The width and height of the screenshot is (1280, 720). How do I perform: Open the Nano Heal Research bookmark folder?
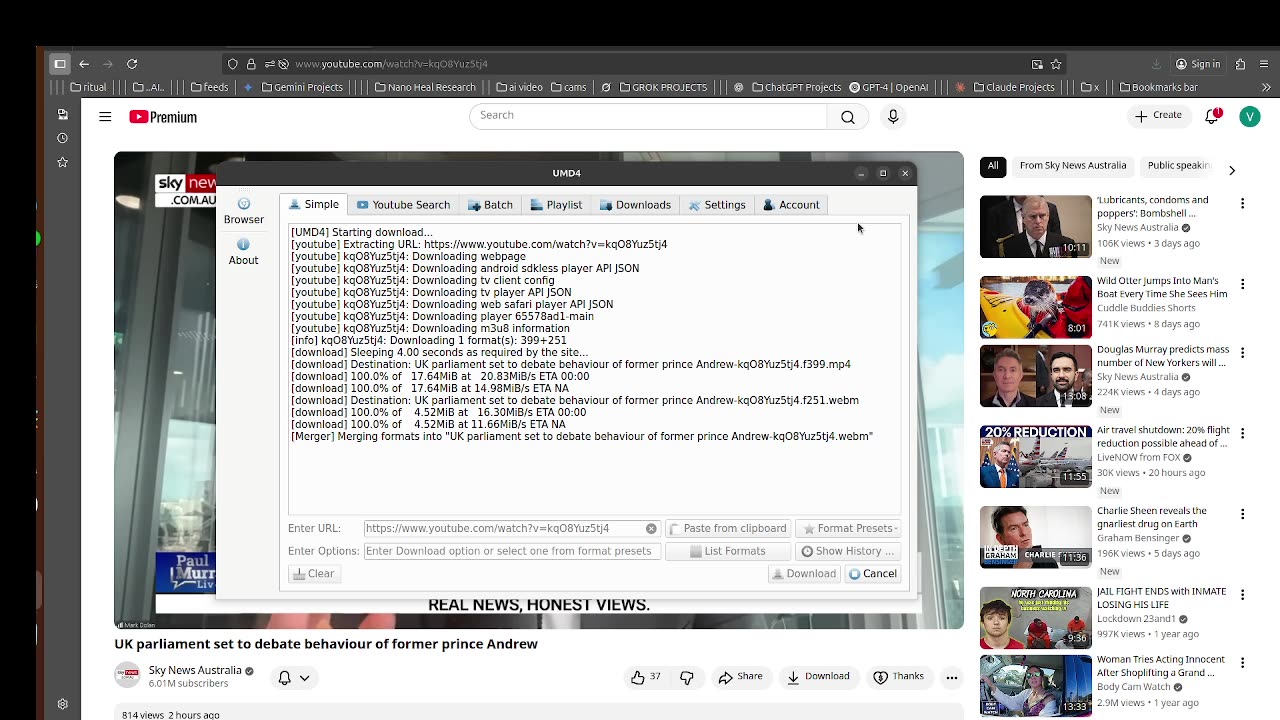(x=425, y=87)
